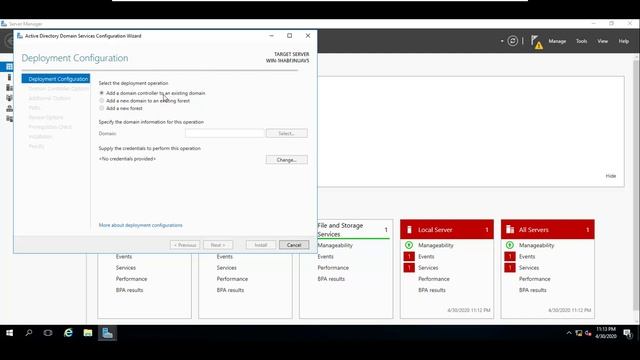Click the taskbar Search icon
Screen dimensions: 640x360
(29, 333)
